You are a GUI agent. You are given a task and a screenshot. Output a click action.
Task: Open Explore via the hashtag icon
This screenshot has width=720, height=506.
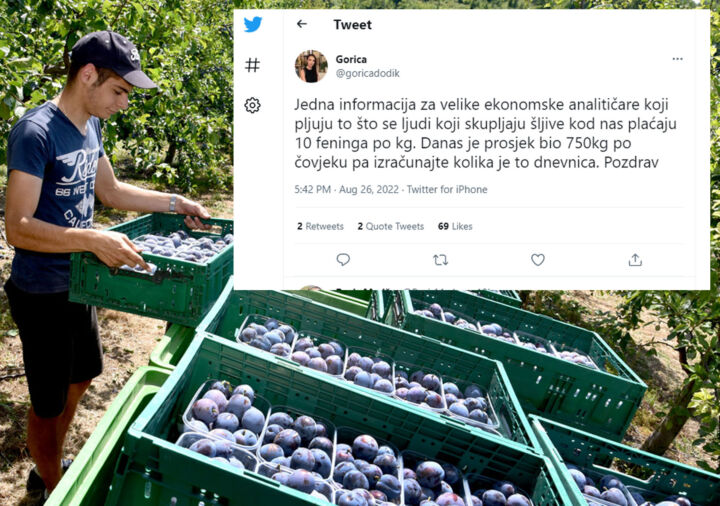[252, 65]
